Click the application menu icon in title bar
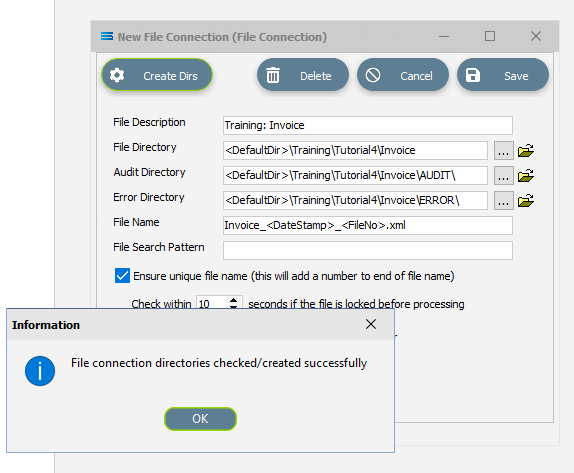The height and width of the screenshot is (473, 574). (x=107, y=36)
